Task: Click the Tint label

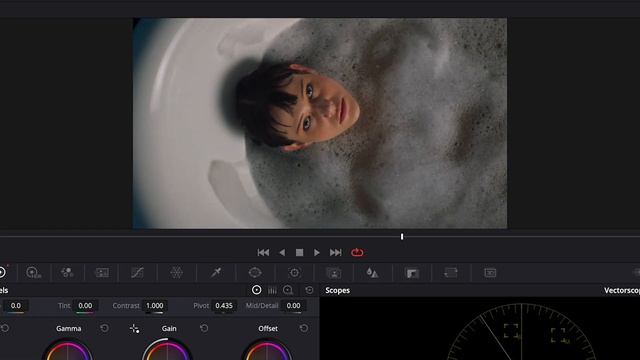Action: click(64, 306)
